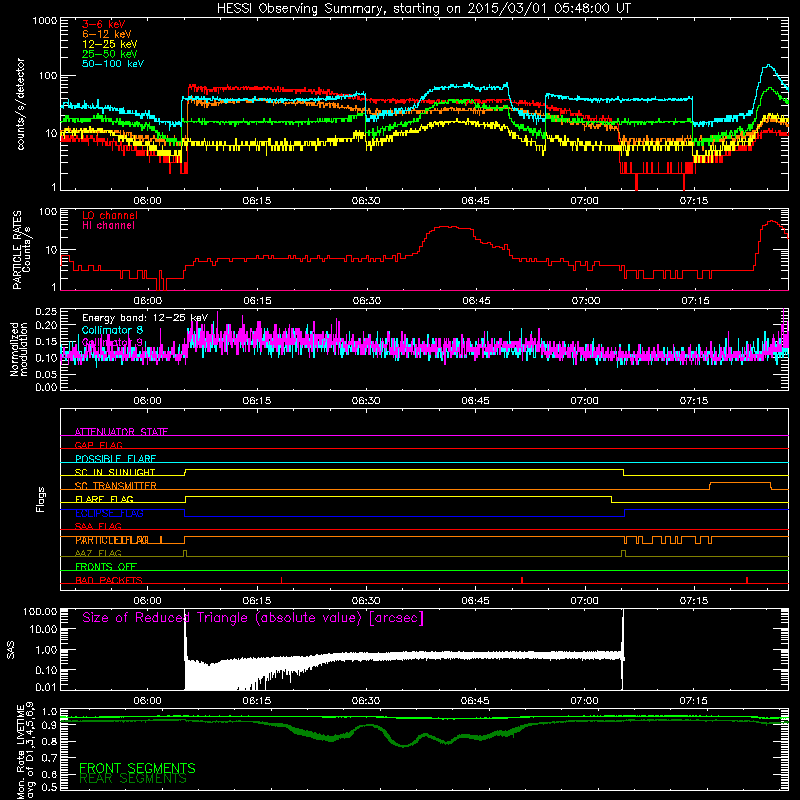Click the BAD_PACKETS tick mark near 06:18
Viewport: 800px width, 800px height.
coord(282,580)
